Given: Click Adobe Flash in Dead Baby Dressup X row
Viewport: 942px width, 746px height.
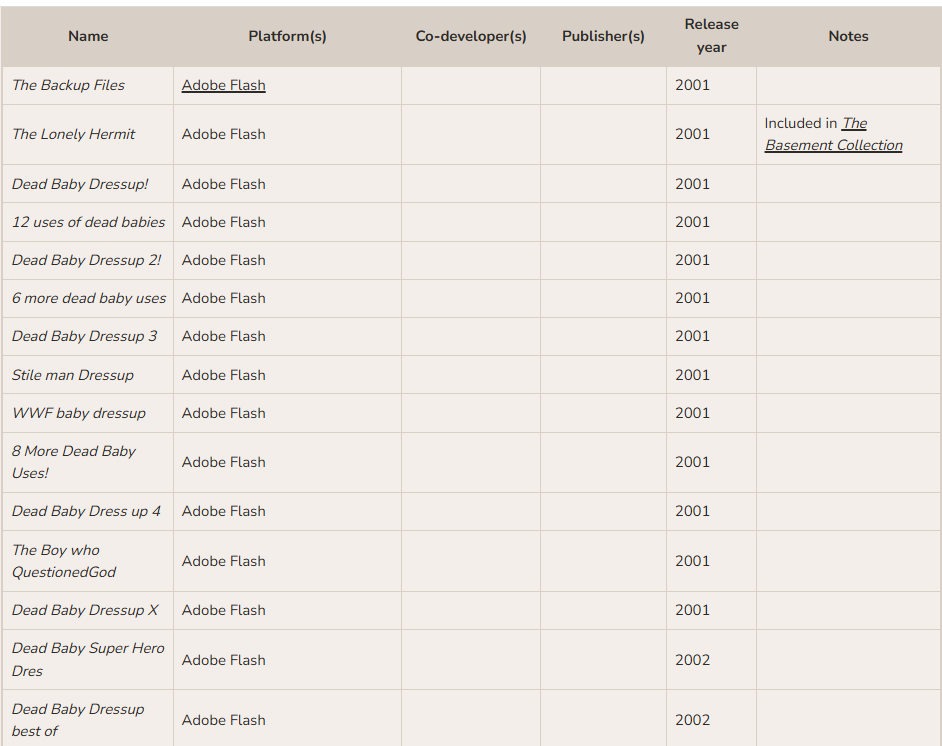Looking at the screenshot, I should pos(223,610).
